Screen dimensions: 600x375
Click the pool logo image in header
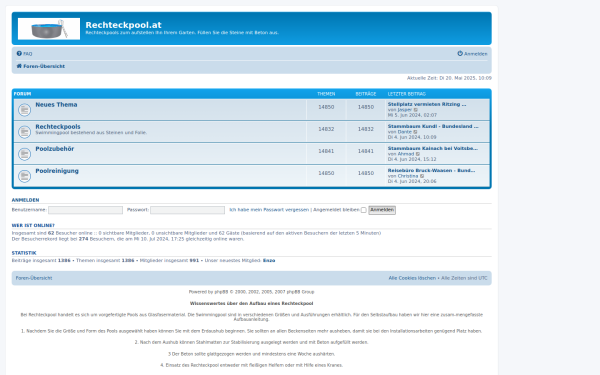click(49, 29)
